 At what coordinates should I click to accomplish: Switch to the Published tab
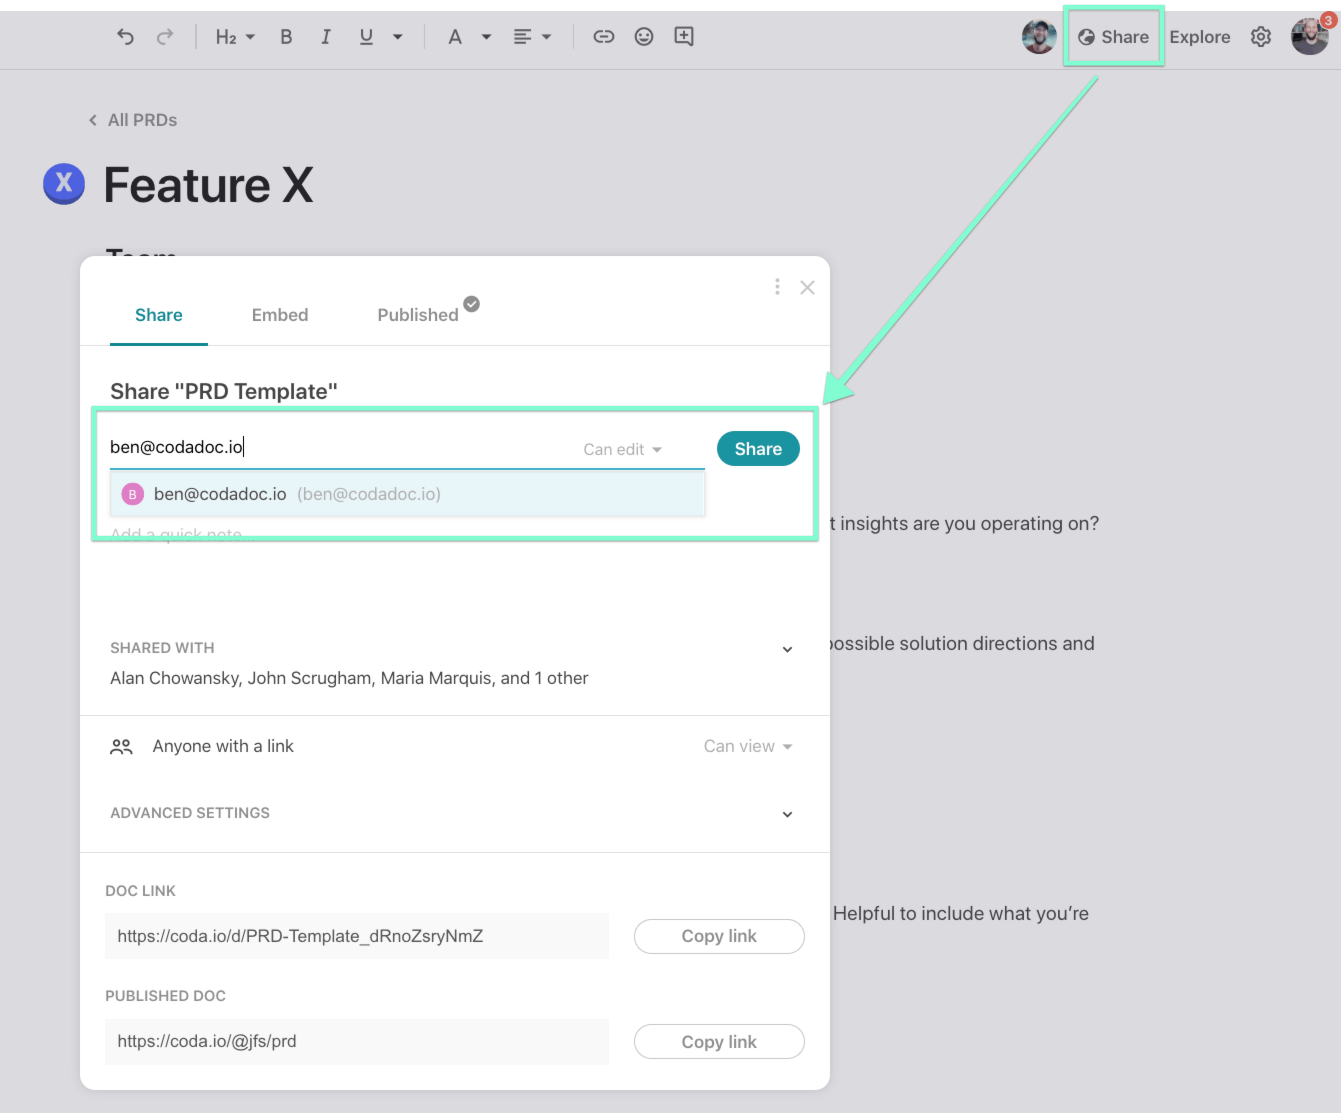click(418, 315)
